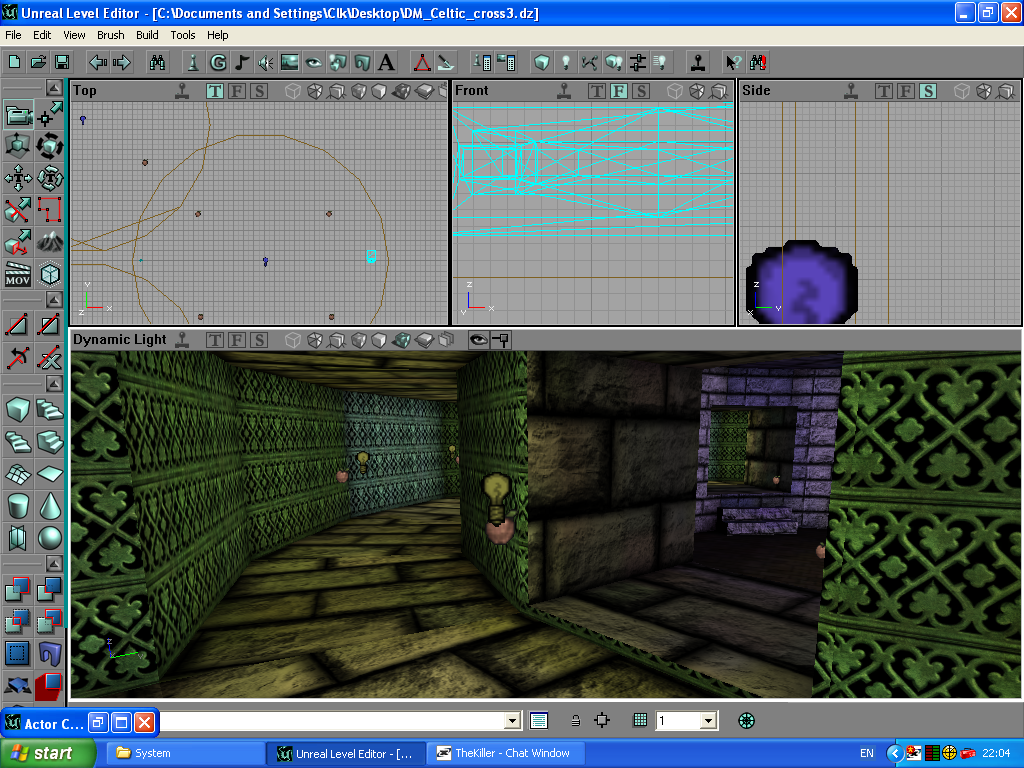This screenshot has height=768, width=1024.
Task: Open the Brush menu
Action: (x=110, y=35)
